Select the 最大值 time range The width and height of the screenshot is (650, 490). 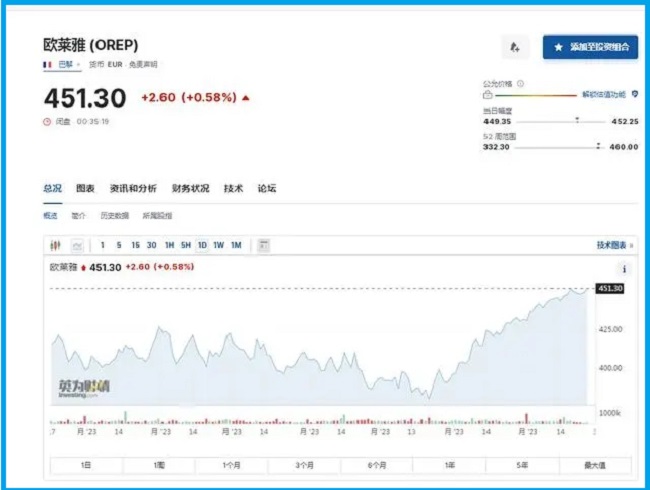595,465
